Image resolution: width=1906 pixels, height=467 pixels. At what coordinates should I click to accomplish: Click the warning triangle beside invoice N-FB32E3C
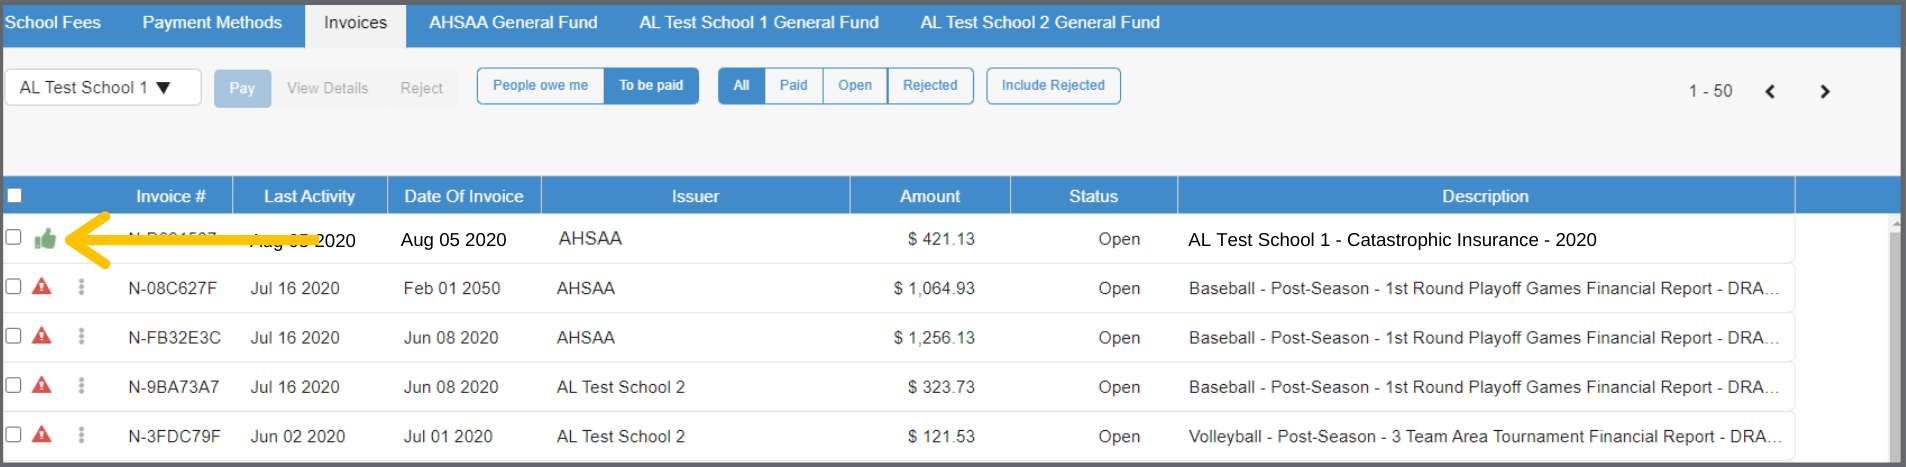coord(42,336)
